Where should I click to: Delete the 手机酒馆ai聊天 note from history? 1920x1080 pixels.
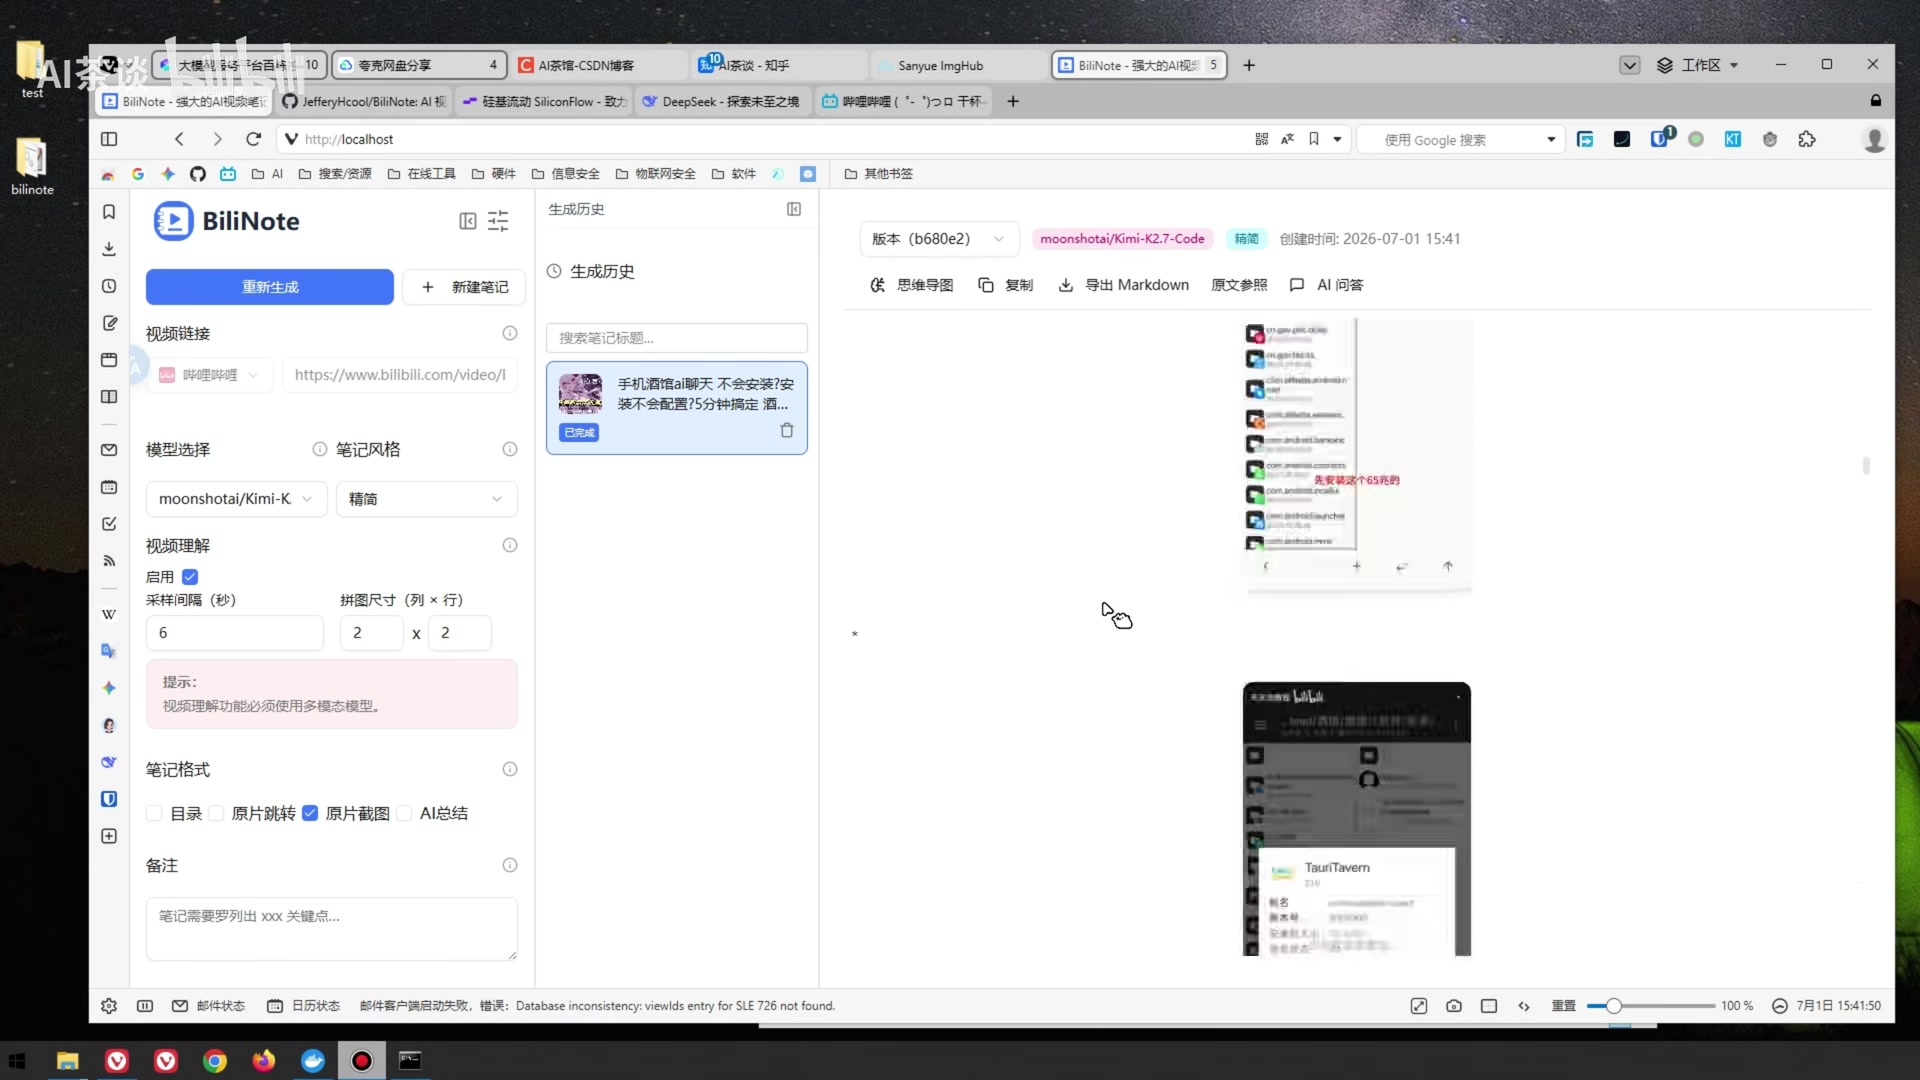pyautogui.click(x=787, y=430)
